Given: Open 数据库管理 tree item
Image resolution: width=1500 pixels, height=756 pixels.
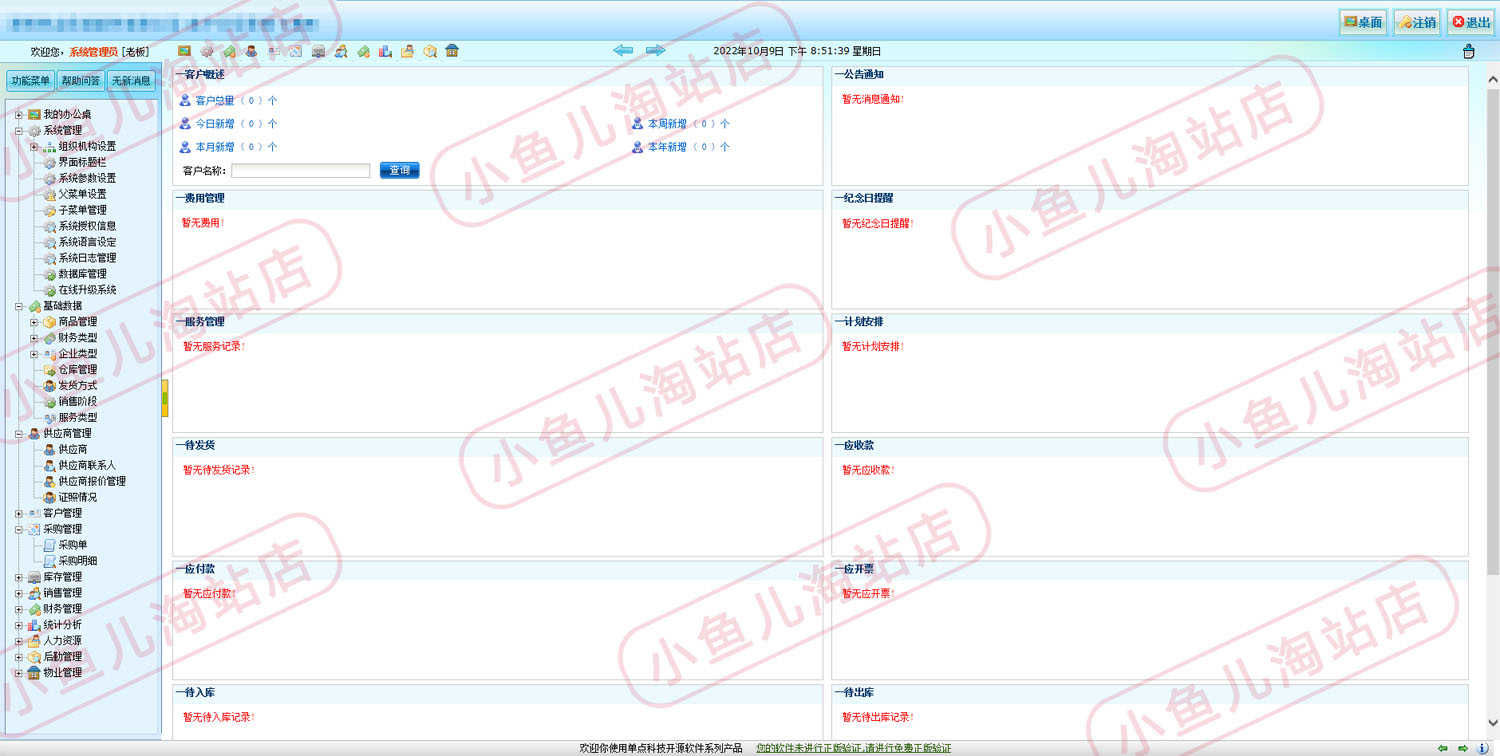Looking at the screenshot, I should pyautogui.click(x=82, y=274).
